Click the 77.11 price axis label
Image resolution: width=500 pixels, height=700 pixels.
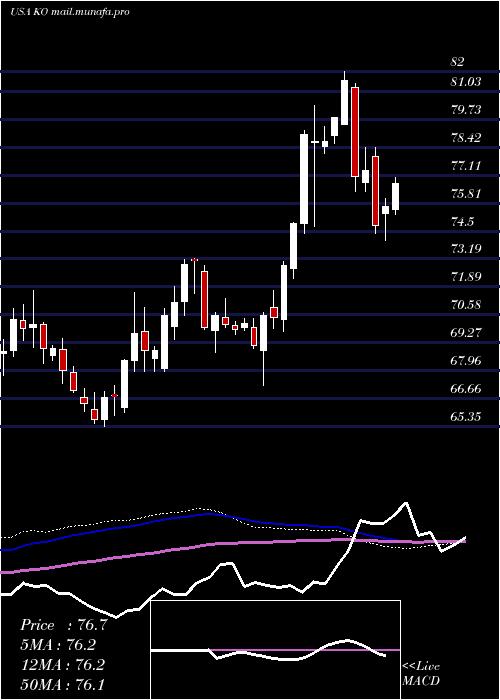(466, 166)
